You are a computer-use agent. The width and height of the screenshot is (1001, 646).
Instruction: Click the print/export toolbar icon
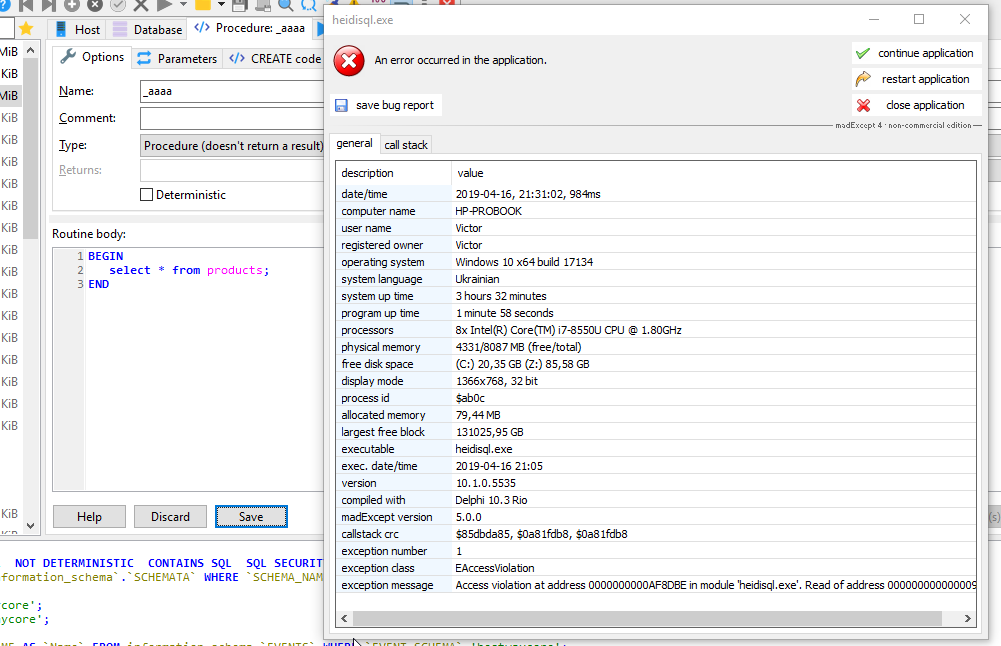point(262,8)
